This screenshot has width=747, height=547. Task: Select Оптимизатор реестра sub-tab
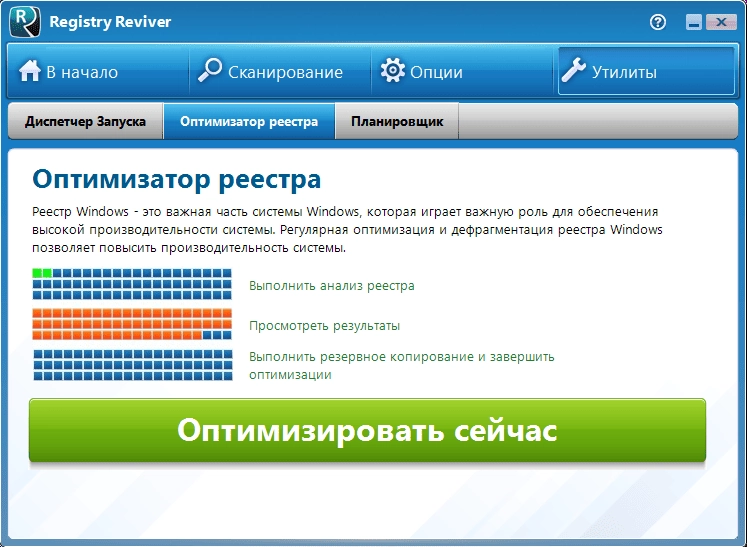click(249, 122)
